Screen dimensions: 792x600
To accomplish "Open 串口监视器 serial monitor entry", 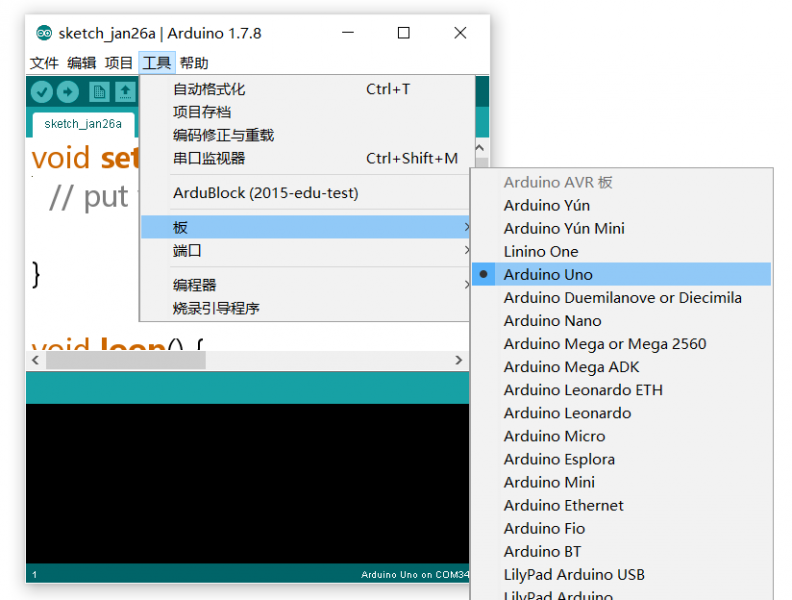I will click(x=209, y=158).
